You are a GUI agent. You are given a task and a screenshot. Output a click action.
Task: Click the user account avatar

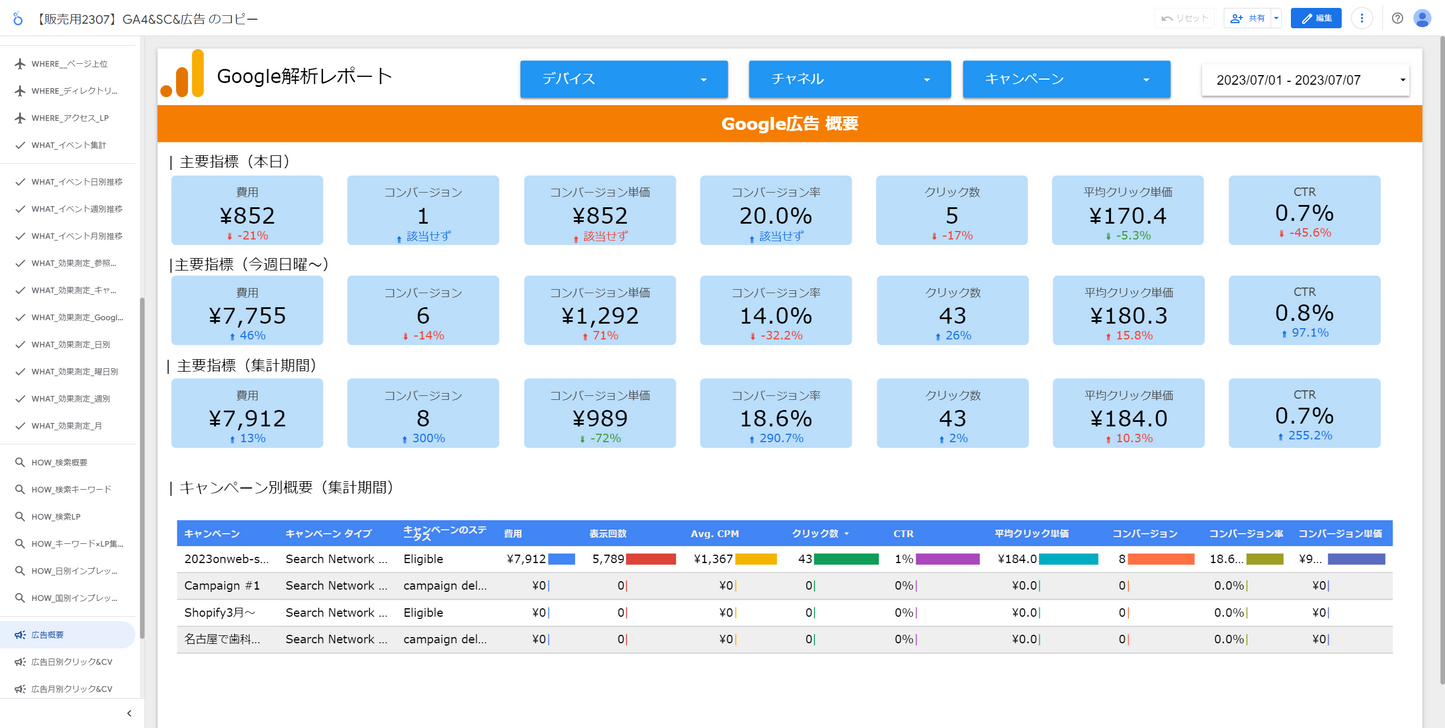click(x=1422, y=18)
